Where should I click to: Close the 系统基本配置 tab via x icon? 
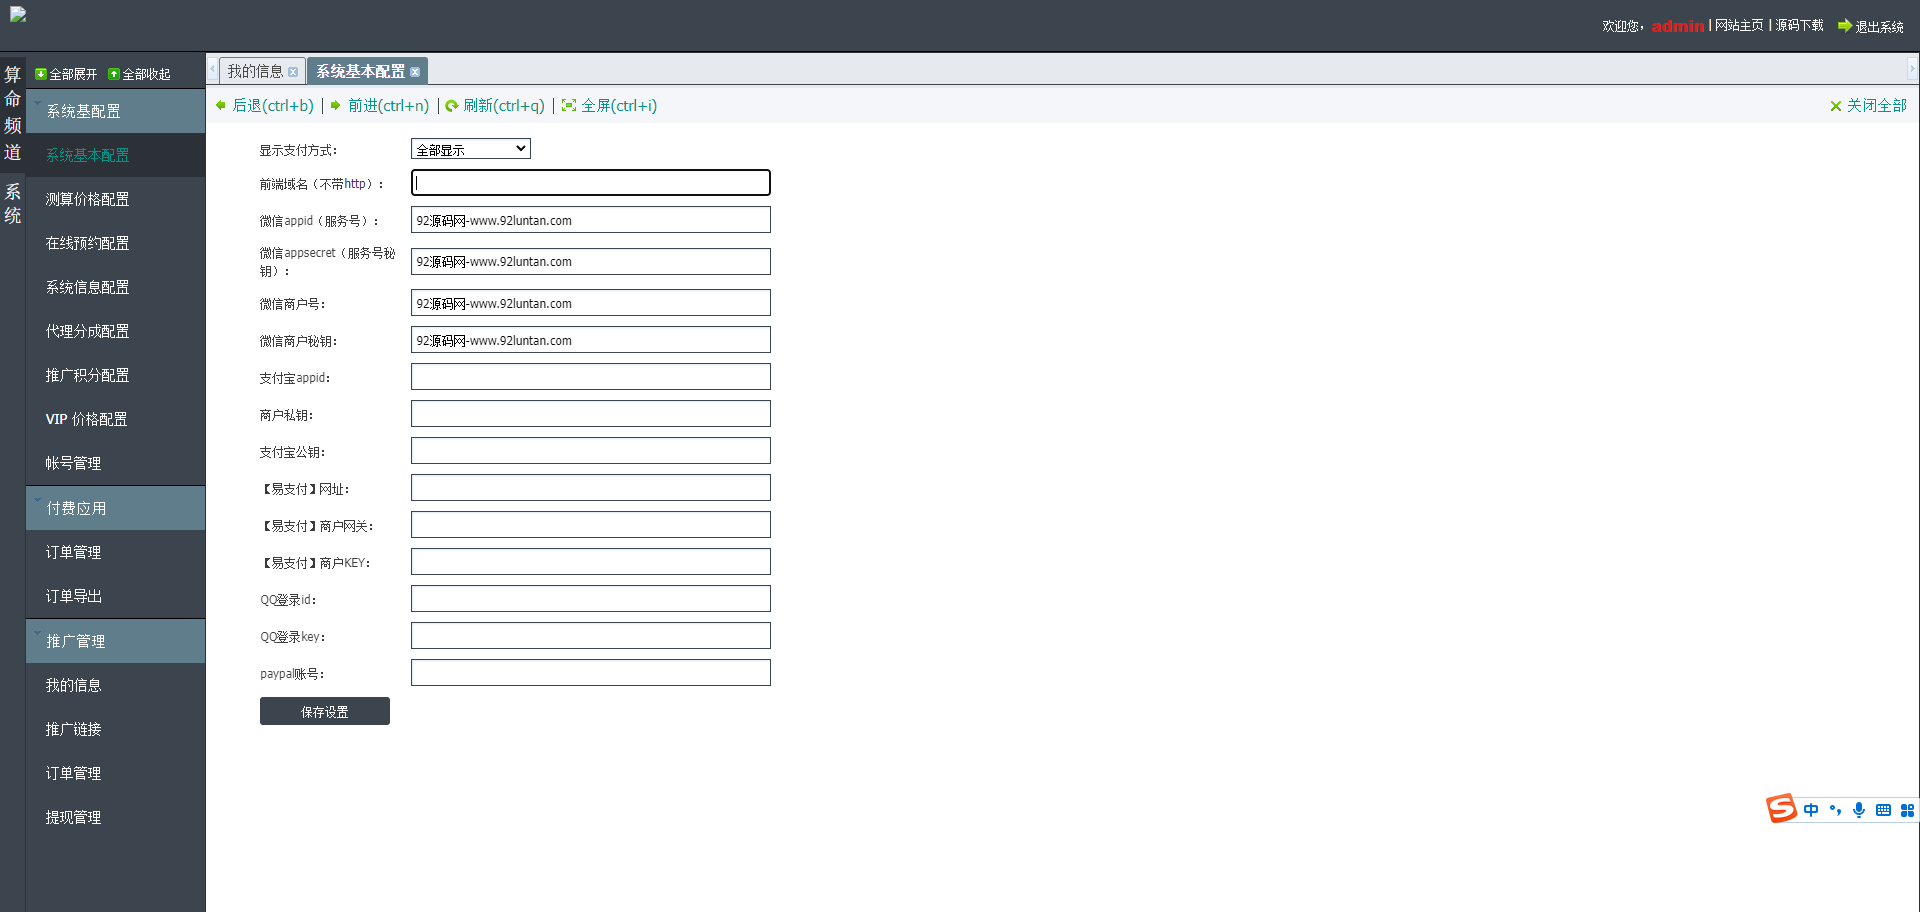point(415,72)
